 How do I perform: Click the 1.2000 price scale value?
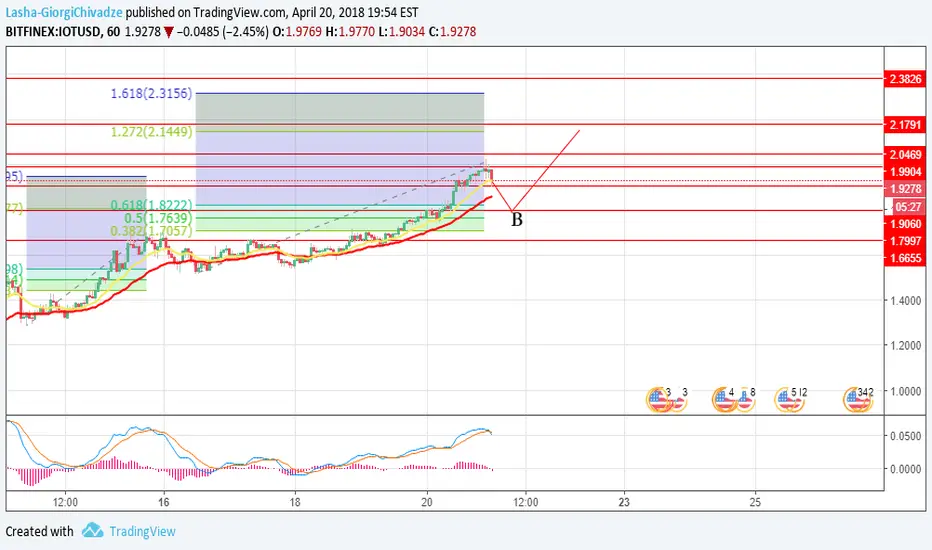point(906,345)
